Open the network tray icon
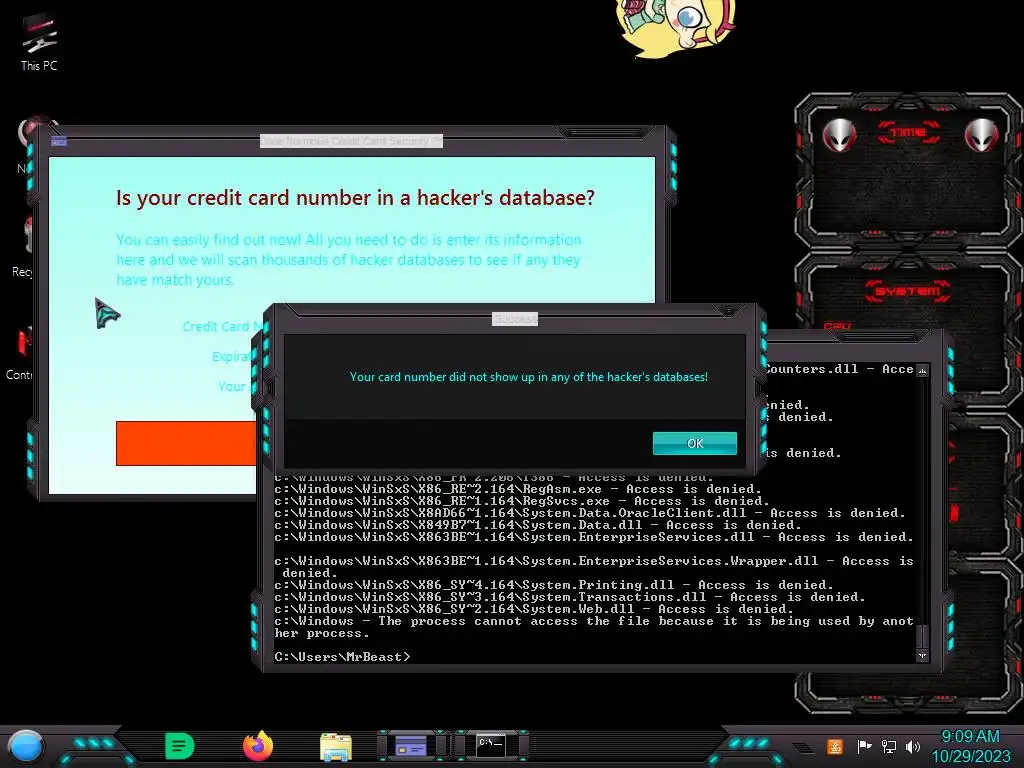The height and width of the screenshot is (768, 1024). tap(889, 746)
